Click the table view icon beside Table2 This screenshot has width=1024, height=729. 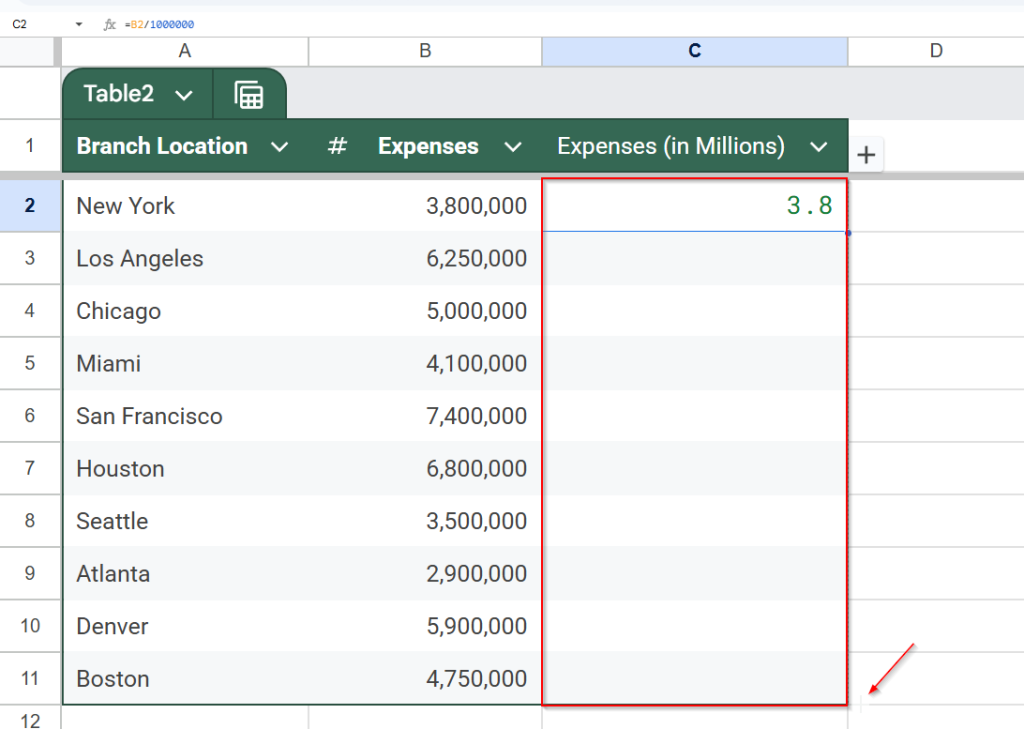pyautogui.click(x=249, y=95)
